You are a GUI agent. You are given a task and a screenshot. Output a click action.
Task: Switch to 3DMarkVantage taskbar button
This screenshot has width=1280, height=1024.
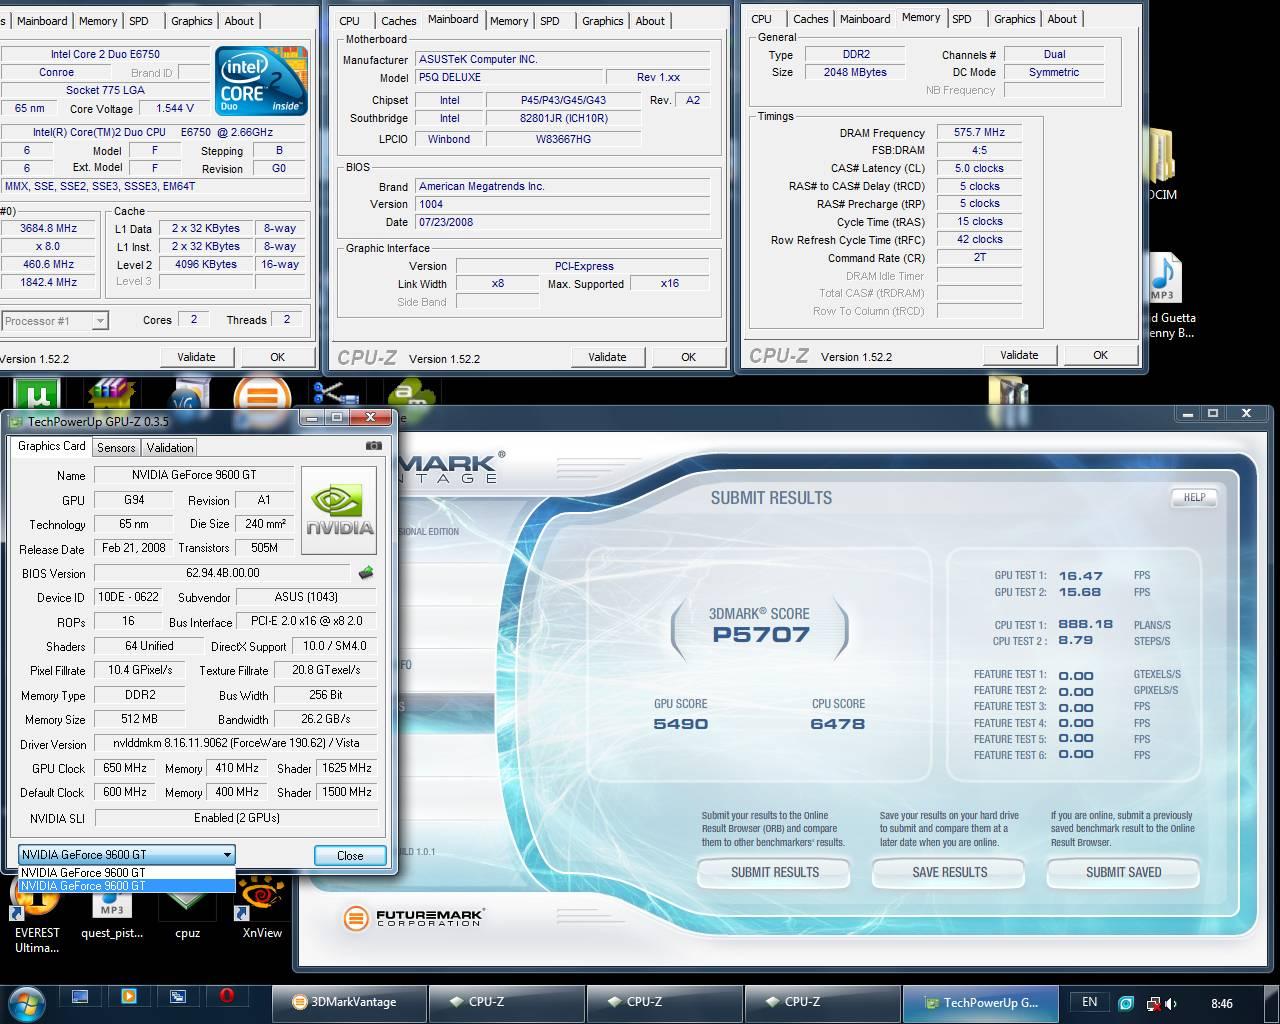(x=347, y=1002)
